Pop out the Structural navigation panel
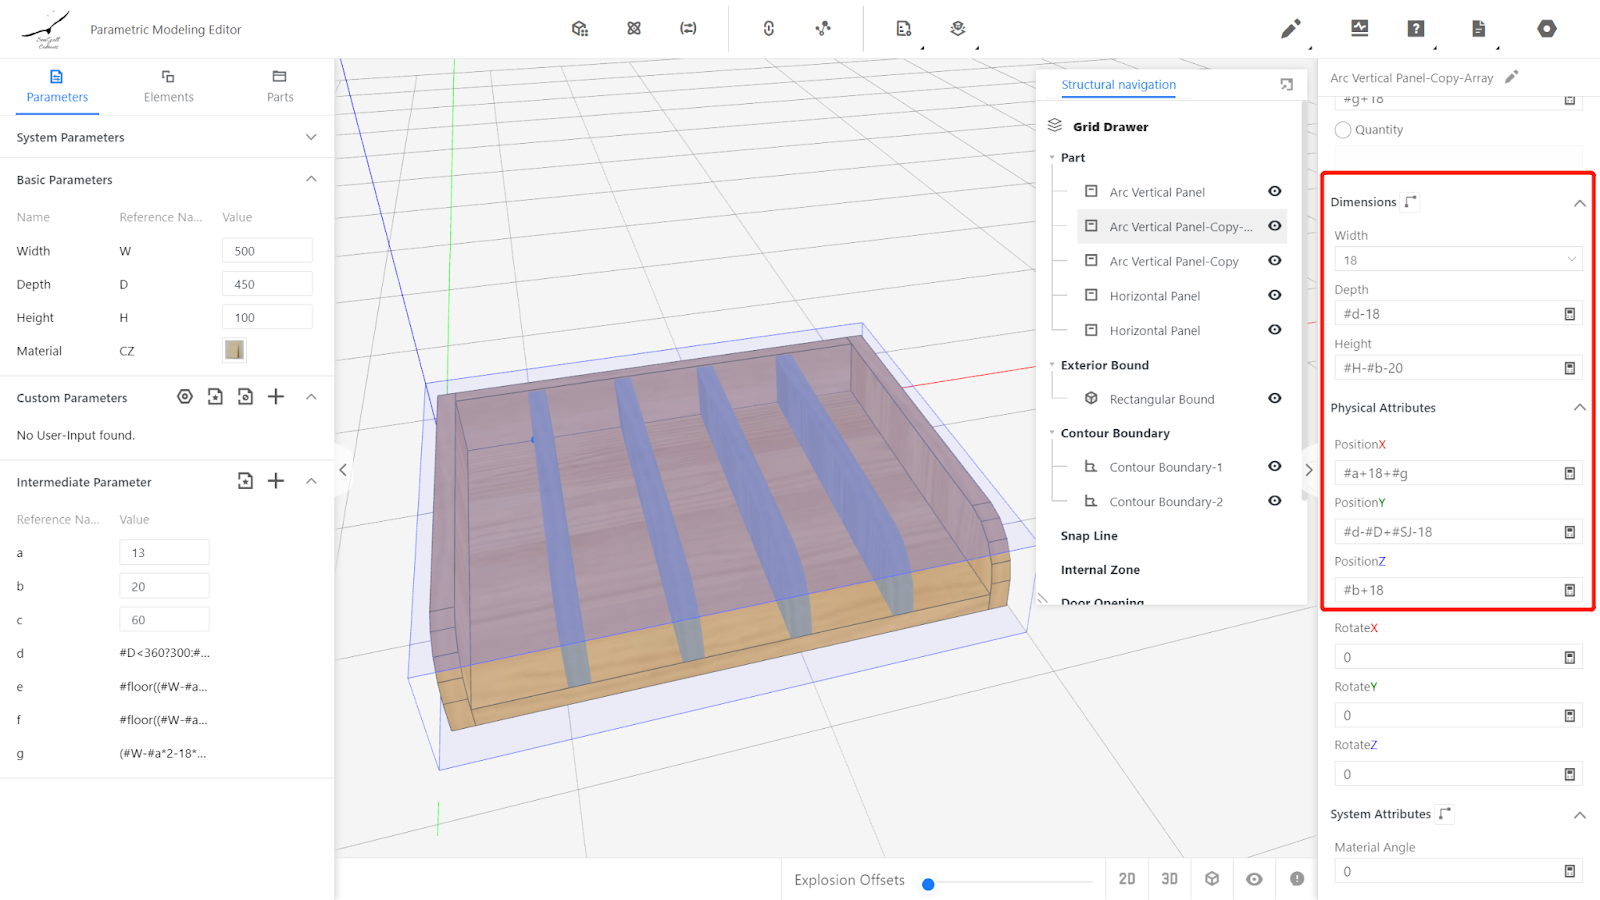 (x=1286, y=85)
